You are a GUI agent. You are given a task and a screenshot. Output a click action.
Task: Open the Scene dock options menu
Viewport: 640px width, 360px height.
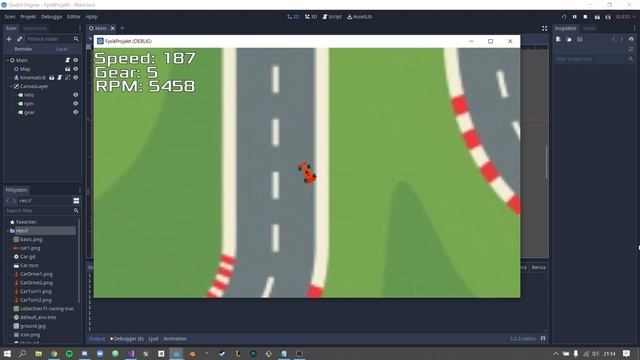[x=80, y=29]
